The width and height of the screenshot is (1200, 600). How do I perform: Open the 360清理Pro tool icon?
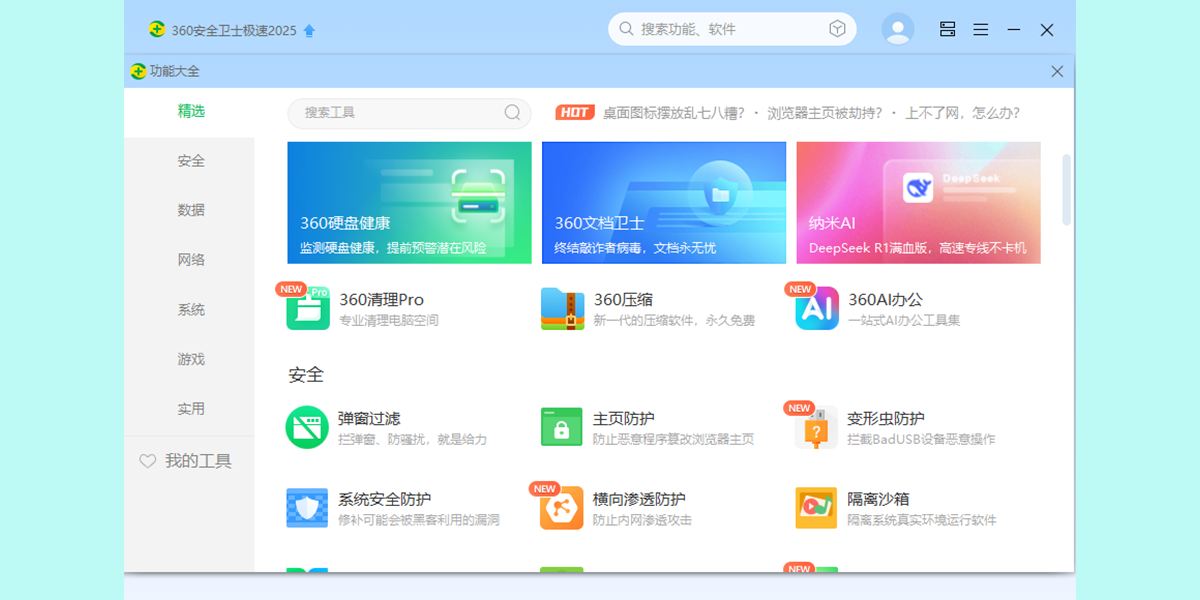tap(308, 309)
